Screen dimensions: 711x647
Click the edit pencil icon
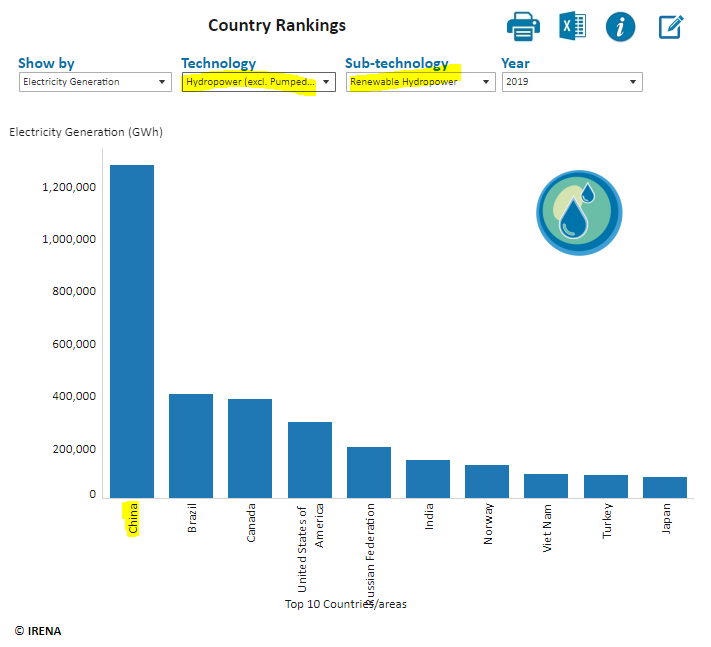coord(671,27)
